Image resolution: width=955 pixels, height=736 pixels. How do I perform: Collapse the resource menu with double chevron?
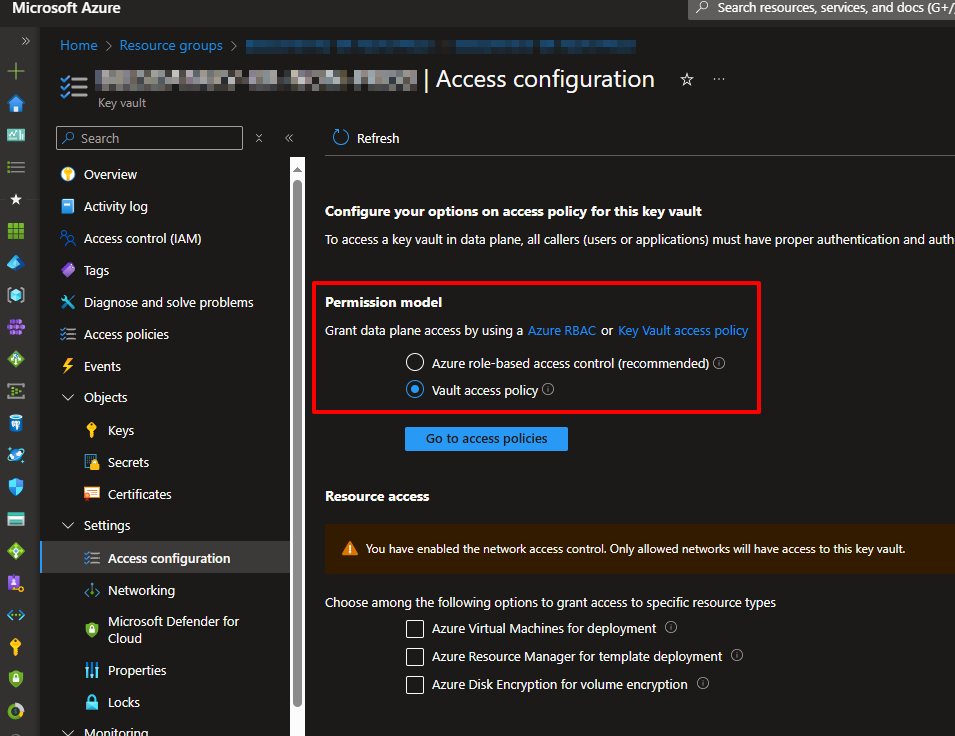coord(289,138)
